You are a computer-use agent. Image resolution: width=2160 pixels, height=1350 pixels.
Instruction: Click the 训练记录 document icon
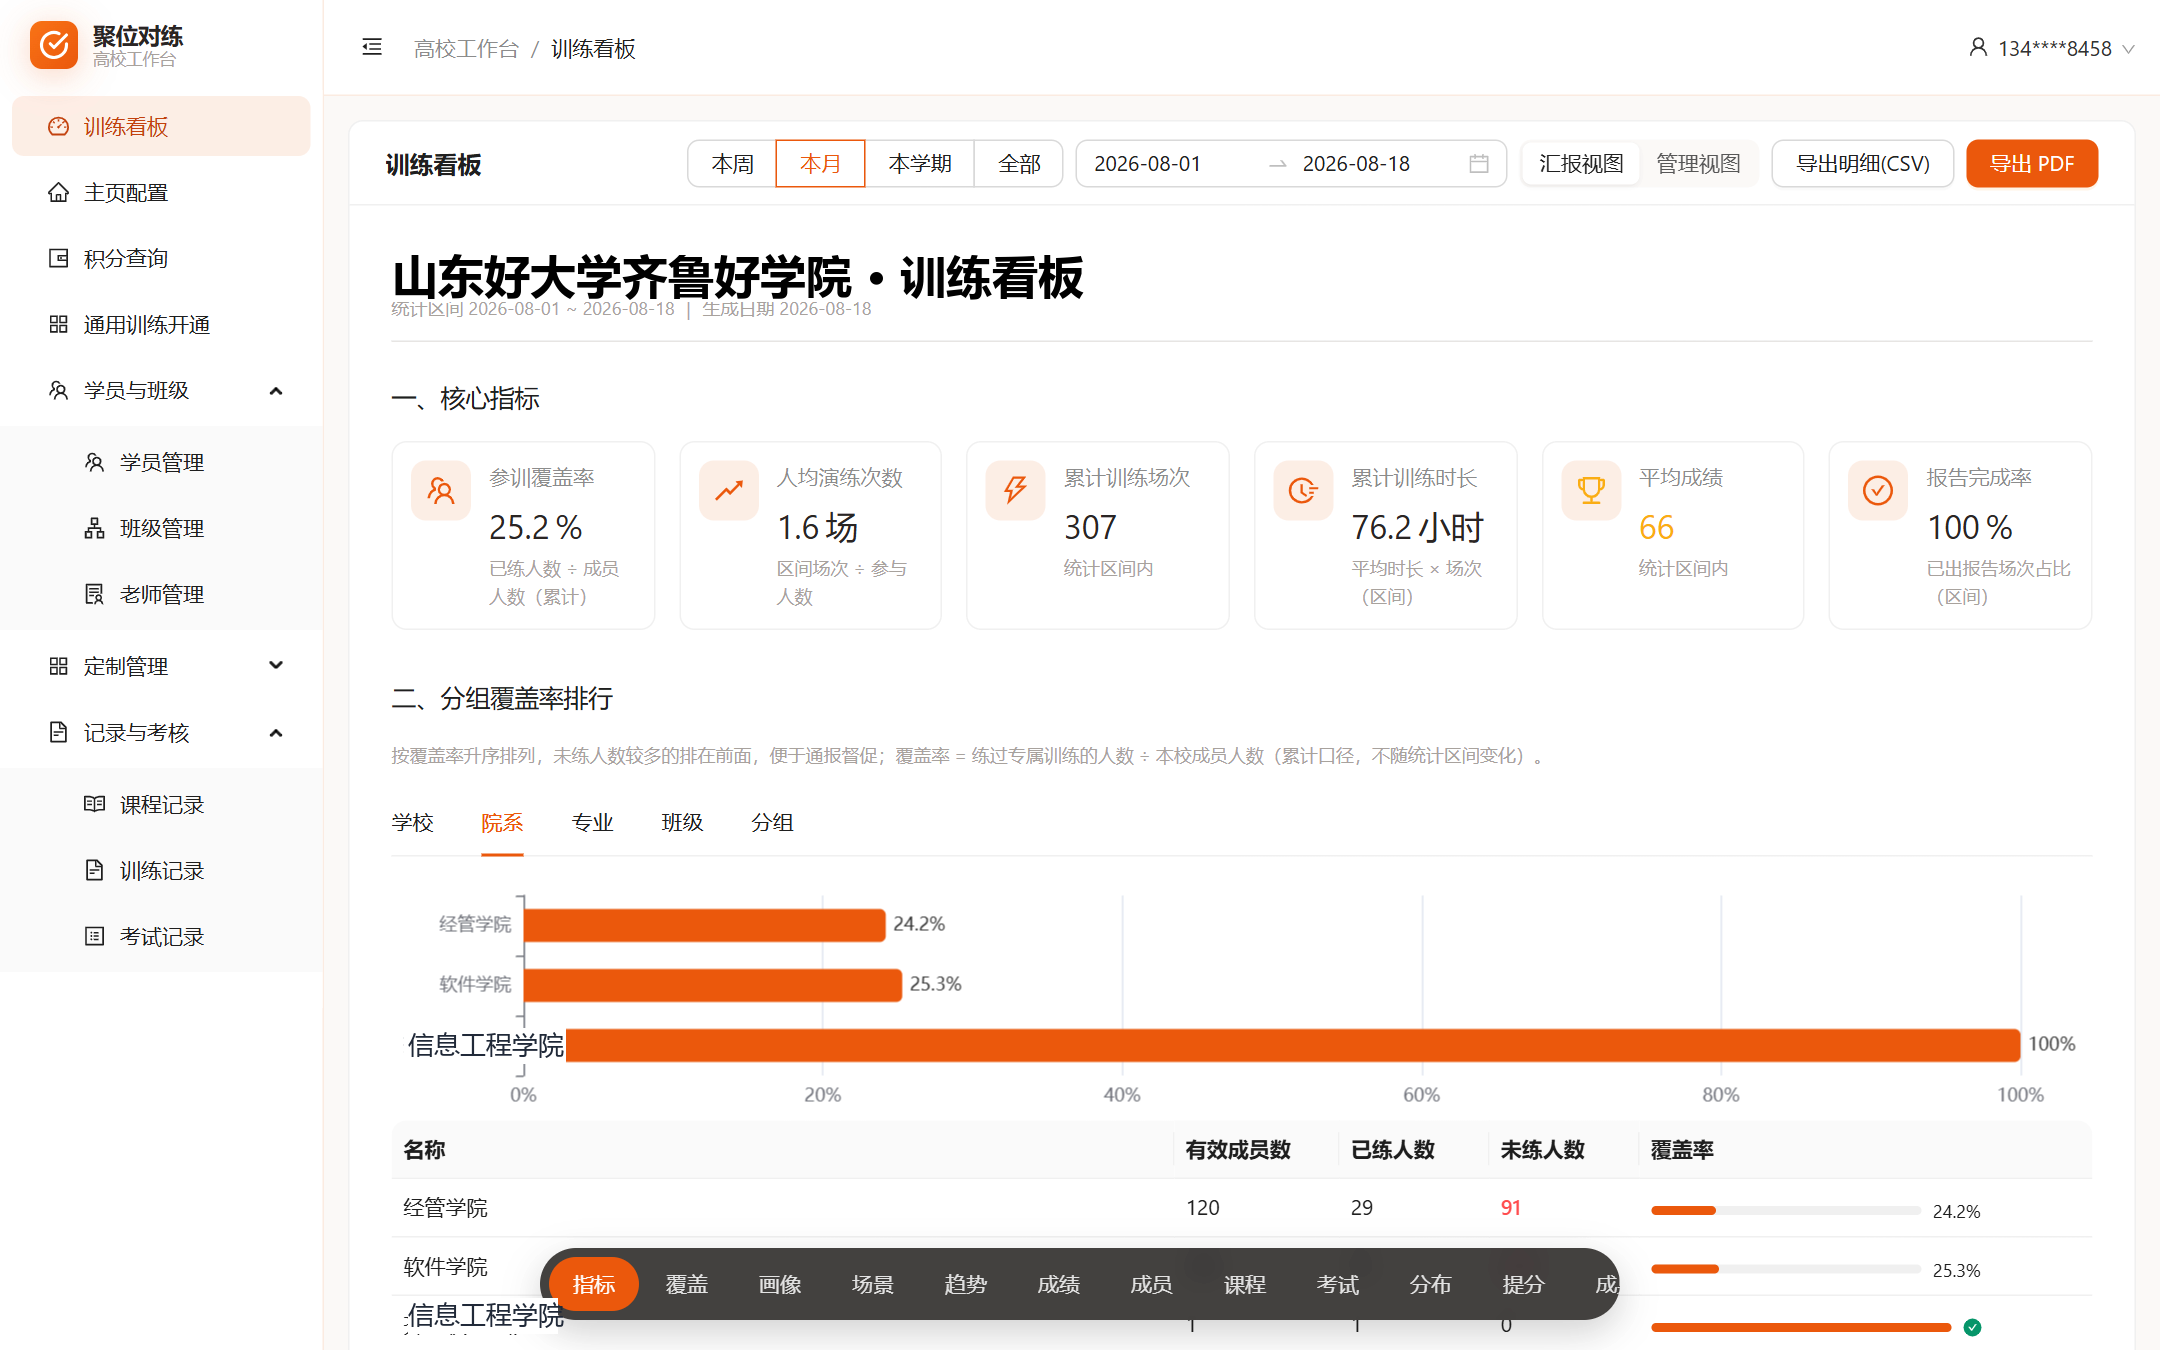click(94, 870)
